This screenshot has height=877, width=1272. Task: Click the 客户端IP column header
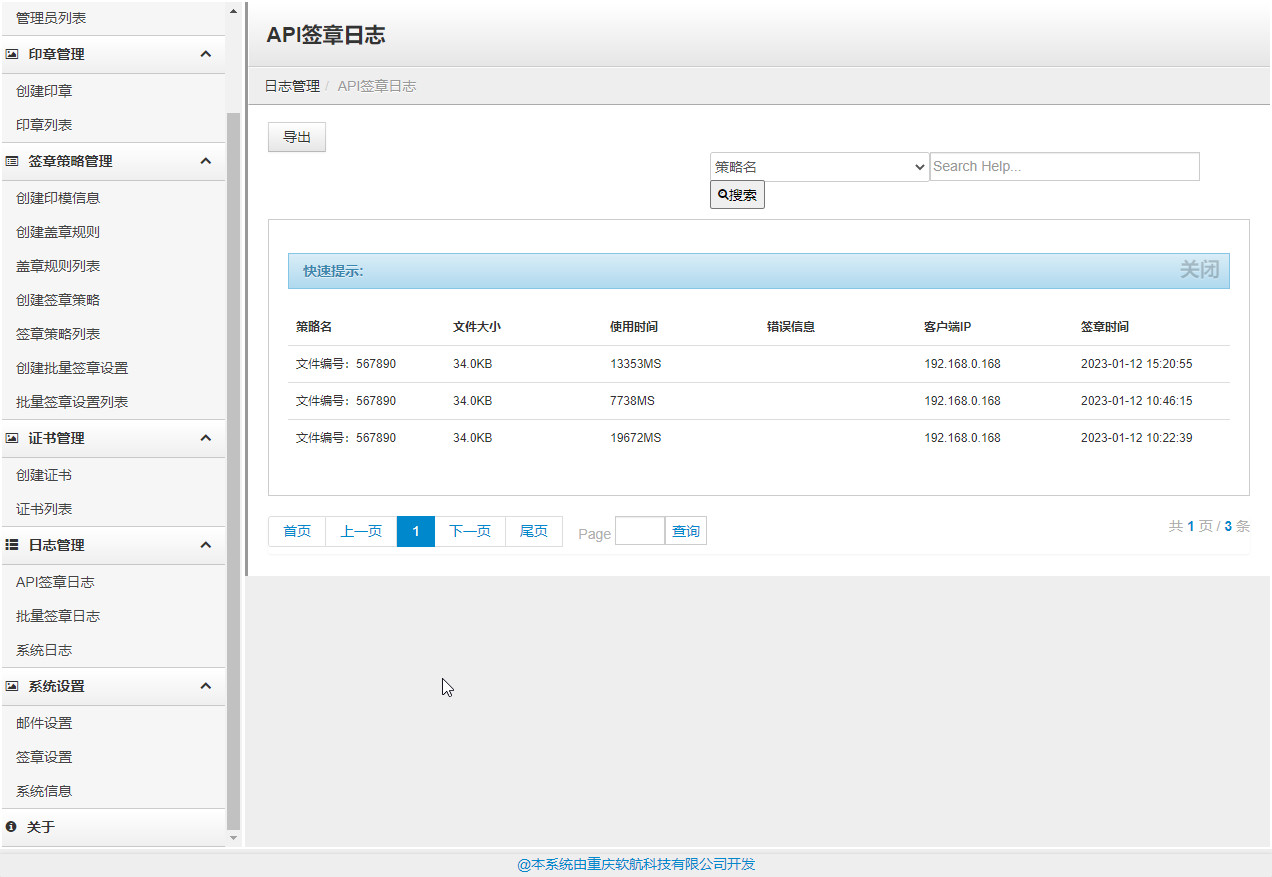point(948,327)
